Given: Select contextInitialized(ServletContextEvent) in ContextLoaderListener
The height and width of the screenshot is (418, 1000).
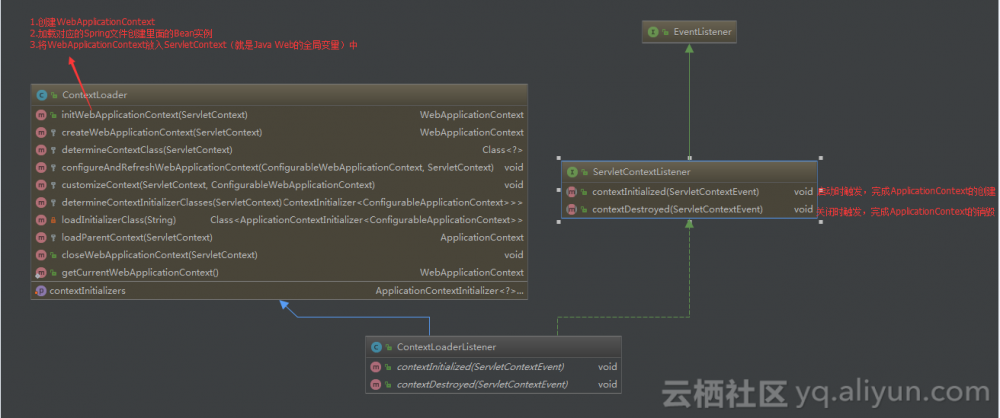Looking at the screenshot, I should 480,367.
